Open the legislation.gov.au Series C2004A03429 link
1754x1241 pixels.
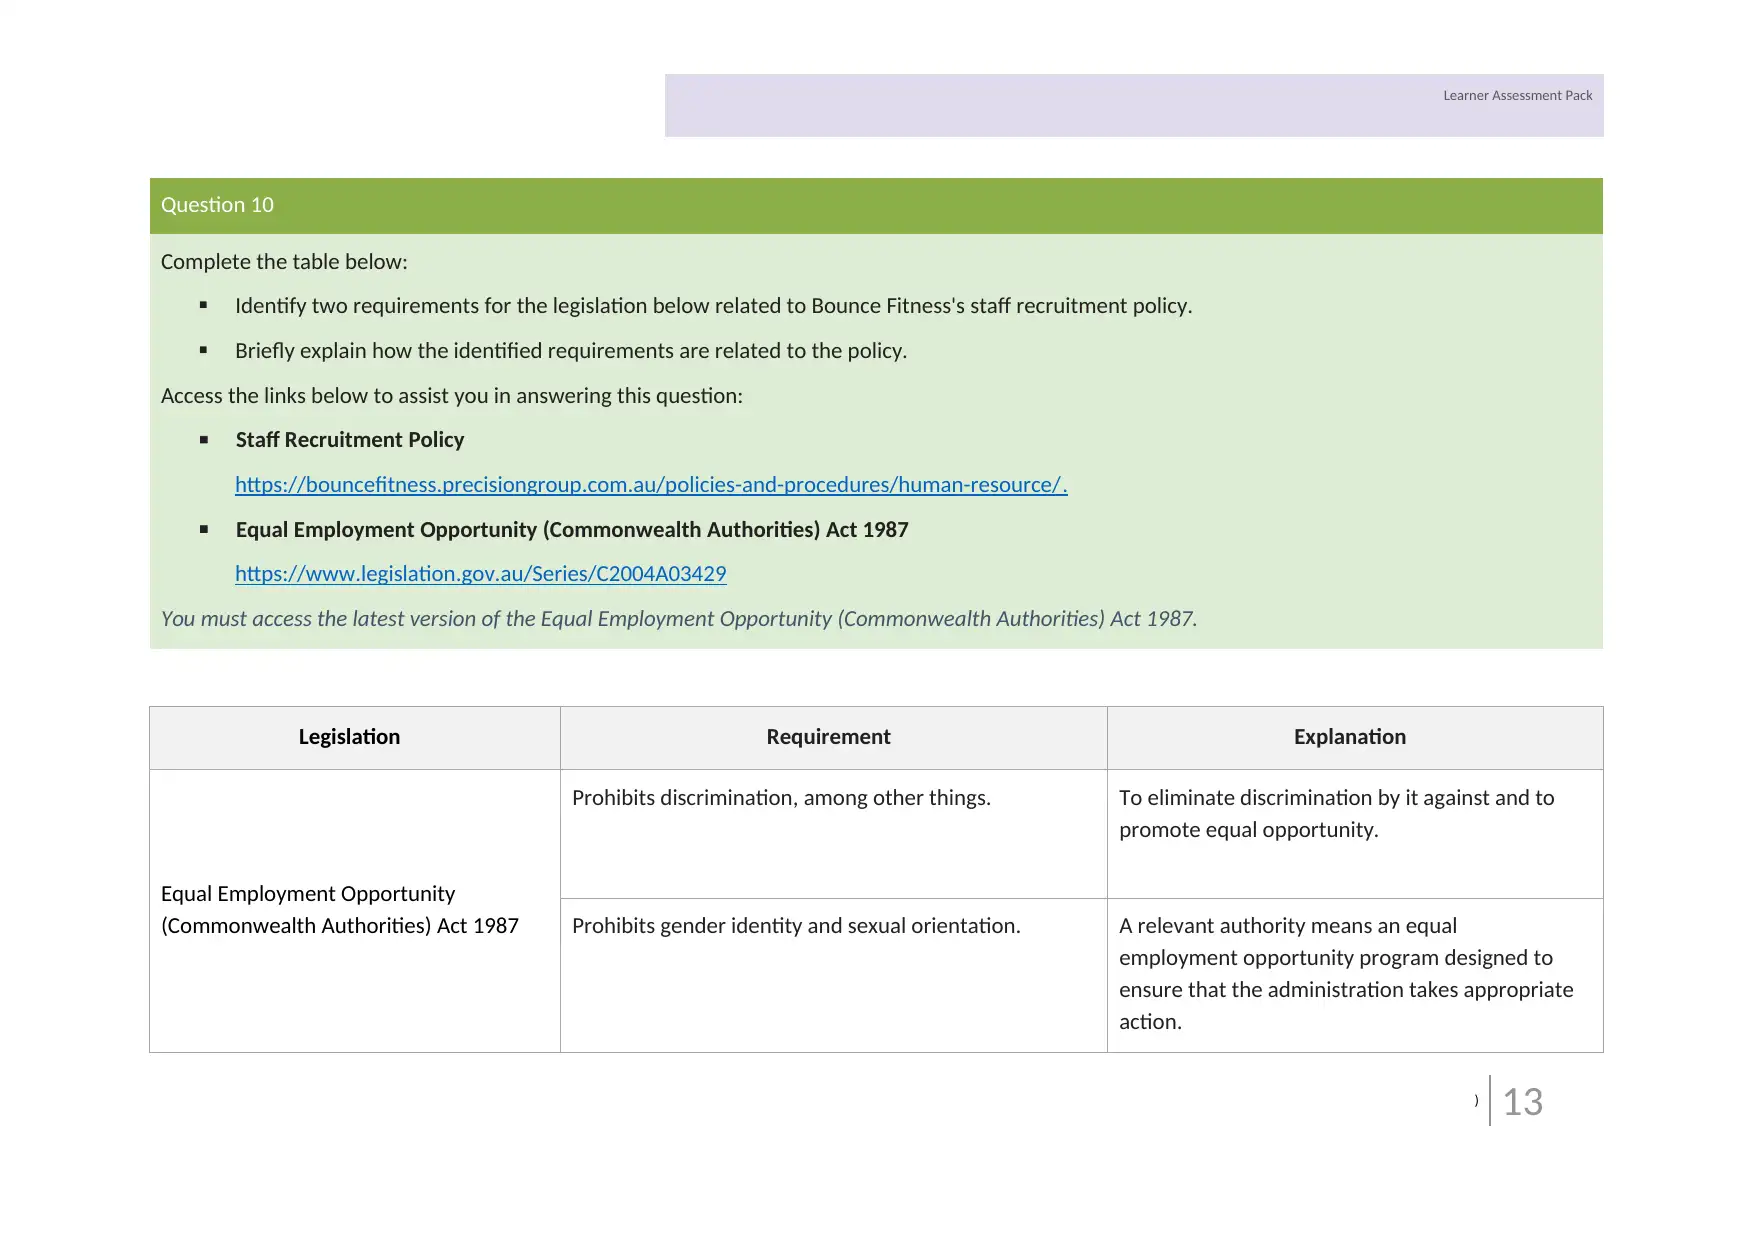point(480,574)
